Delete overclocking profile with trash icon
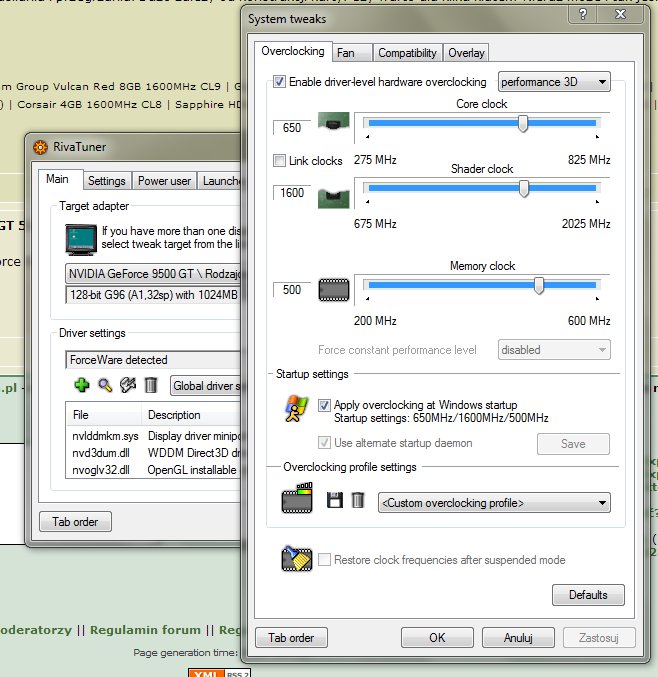The image size is (658, 677). point(358,500)
